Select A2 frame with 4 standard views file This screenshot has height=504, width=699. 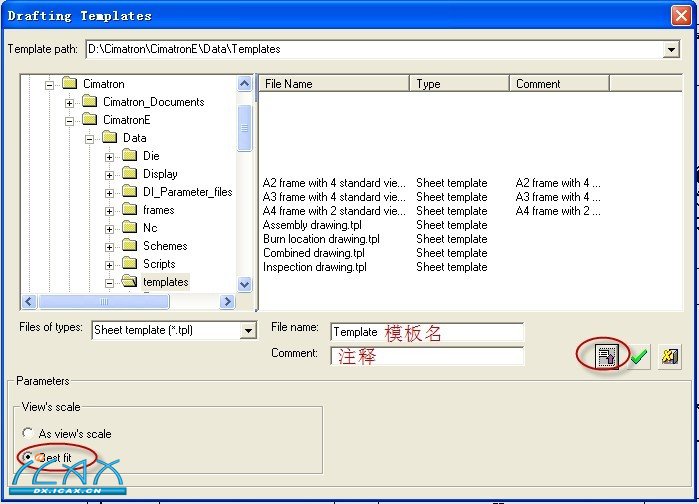click(334, 183)
